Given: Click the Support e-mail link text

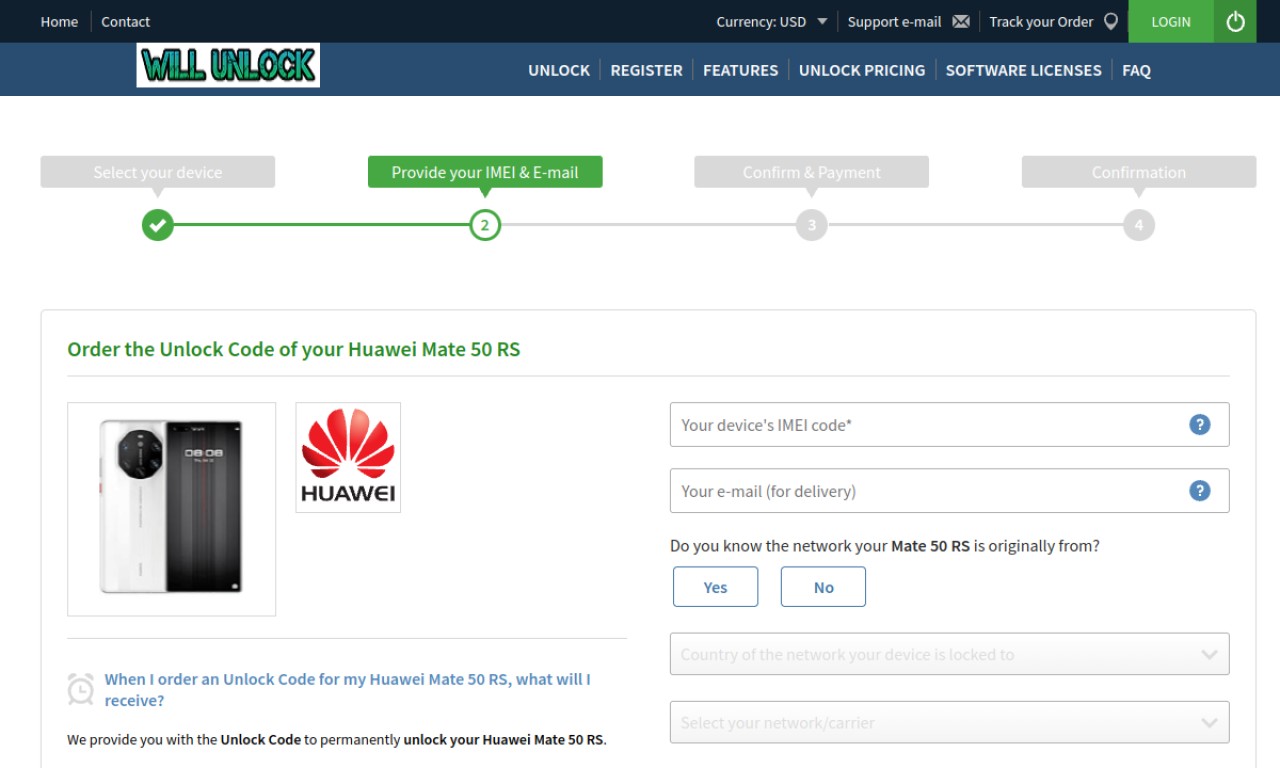Looking at the screenshot, I should (x=894, y=21).
